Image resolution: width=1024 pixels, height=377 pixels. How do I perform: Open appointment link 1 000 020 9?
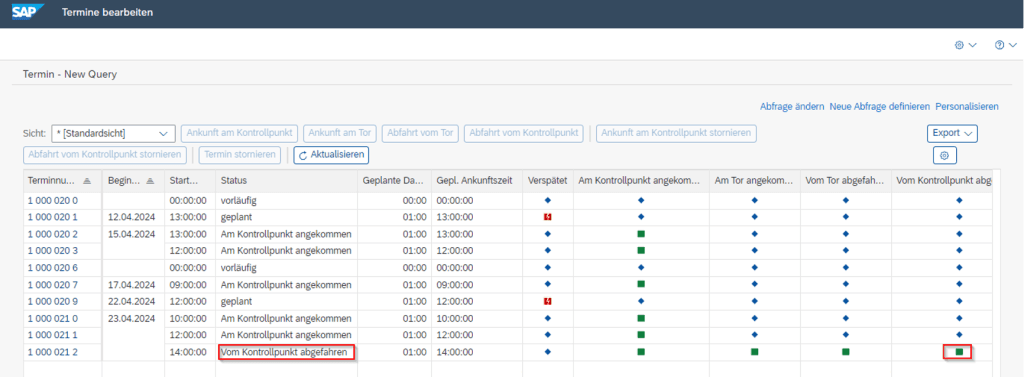53,301
